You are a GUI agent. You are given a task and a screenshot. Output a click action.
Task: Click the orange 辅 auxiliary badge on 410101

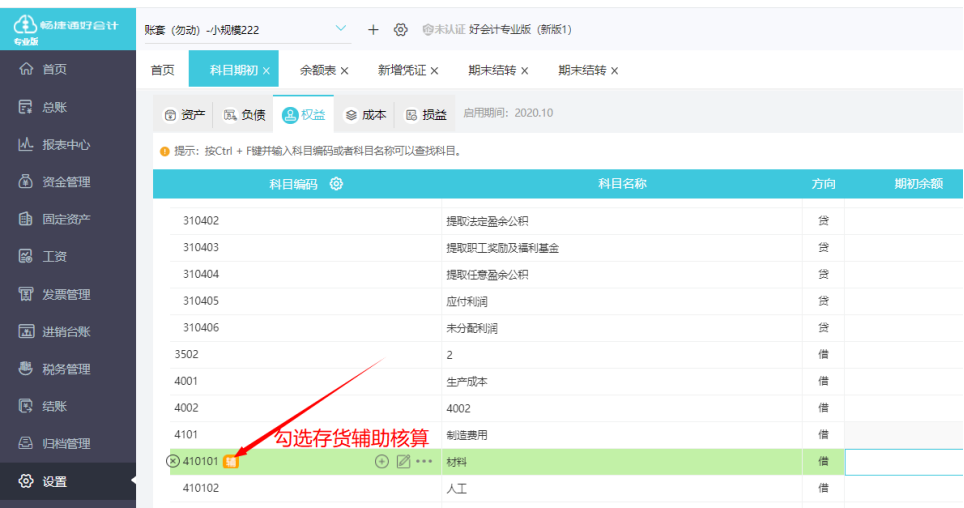(x=231, y=462)
